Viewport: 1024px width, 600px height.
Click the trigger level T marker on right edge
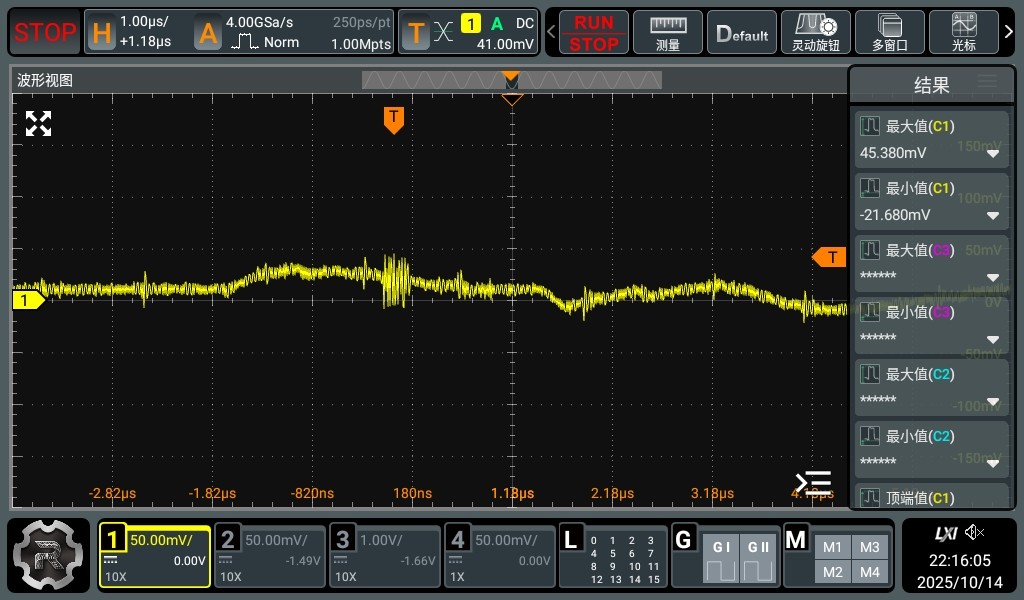tap(830, 258)
